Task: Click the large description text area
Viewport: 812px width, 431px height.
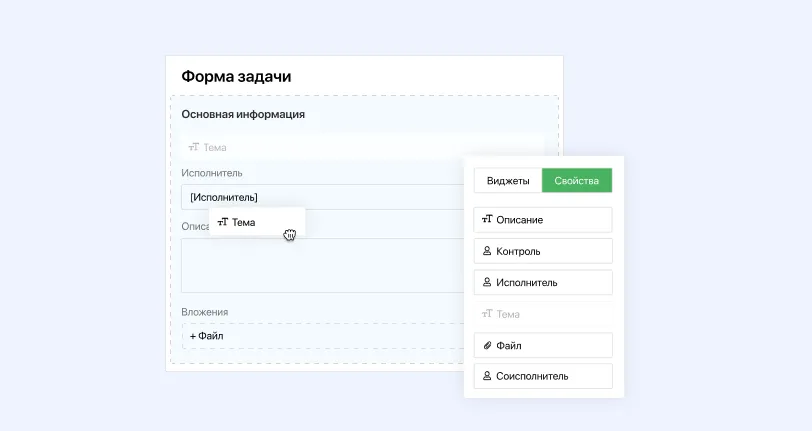Action: coord(323,265)
